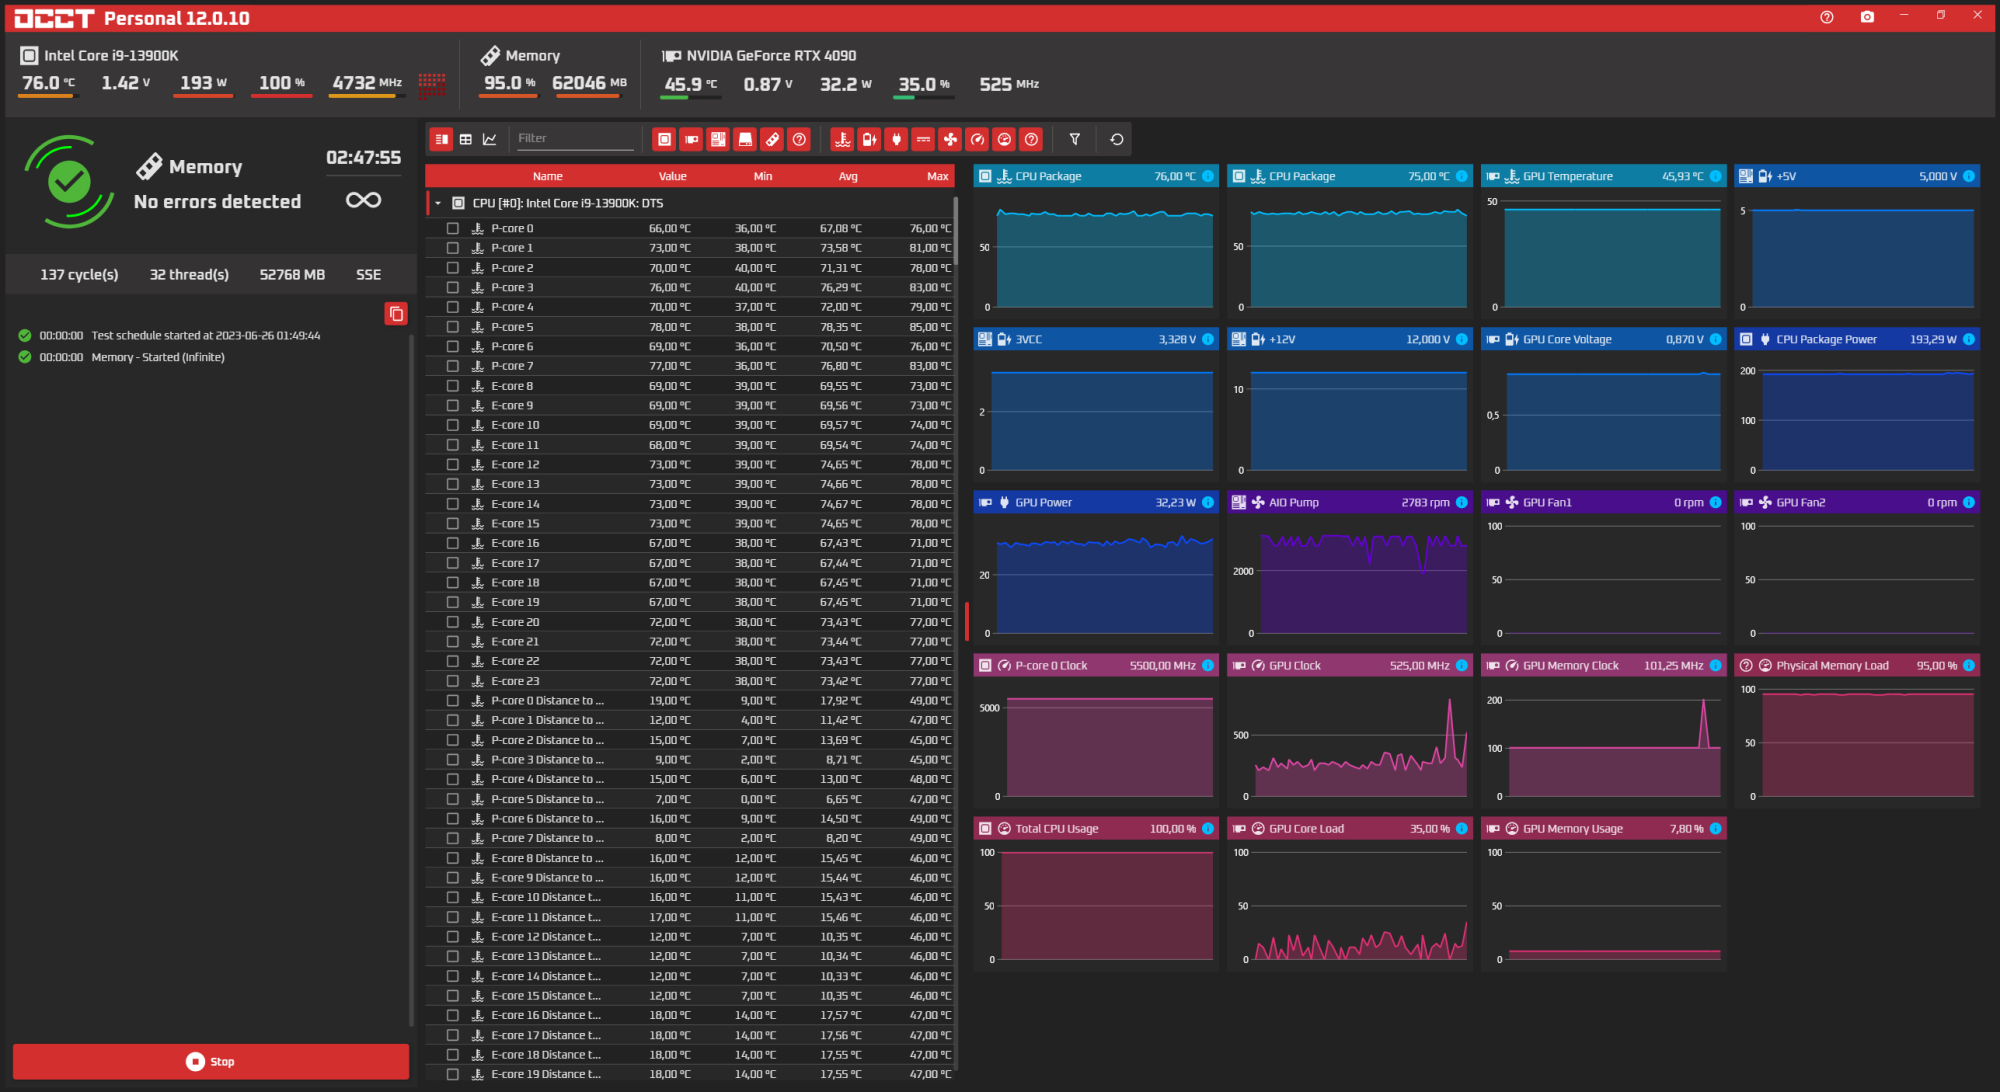Toggle the temperature sensor filter icon
The width and height of the screenshot is (2000, 1092).
[x=843, y=139]
